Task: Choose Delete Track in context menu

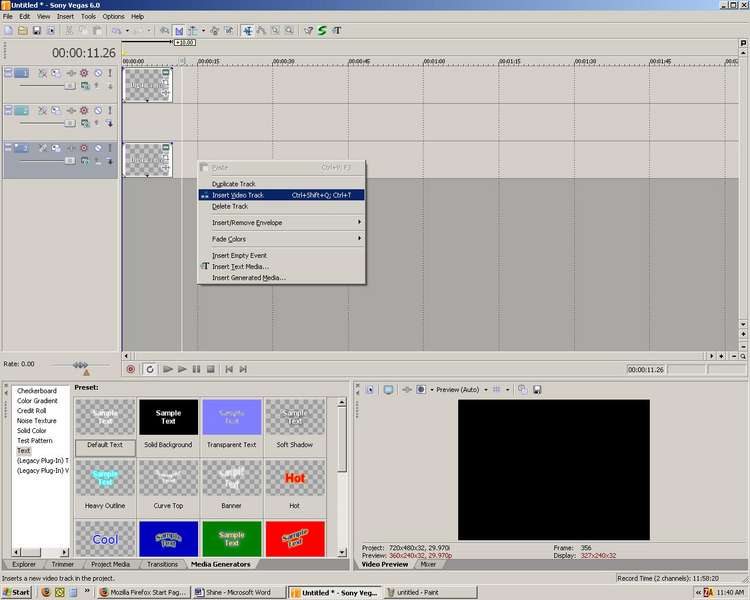Action: click(x=281, y=206)
